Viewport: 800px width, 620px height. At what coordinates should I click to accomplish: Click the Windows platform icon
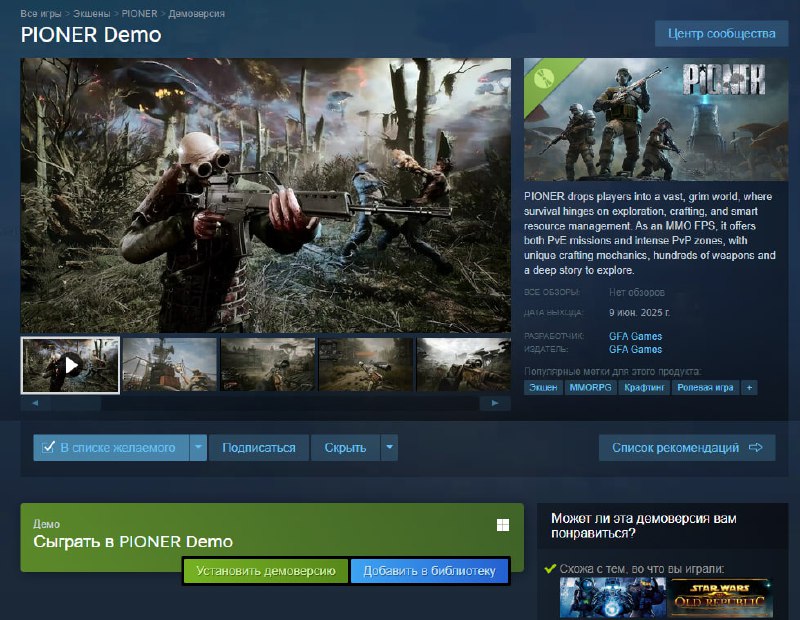(x=503, y=525)
